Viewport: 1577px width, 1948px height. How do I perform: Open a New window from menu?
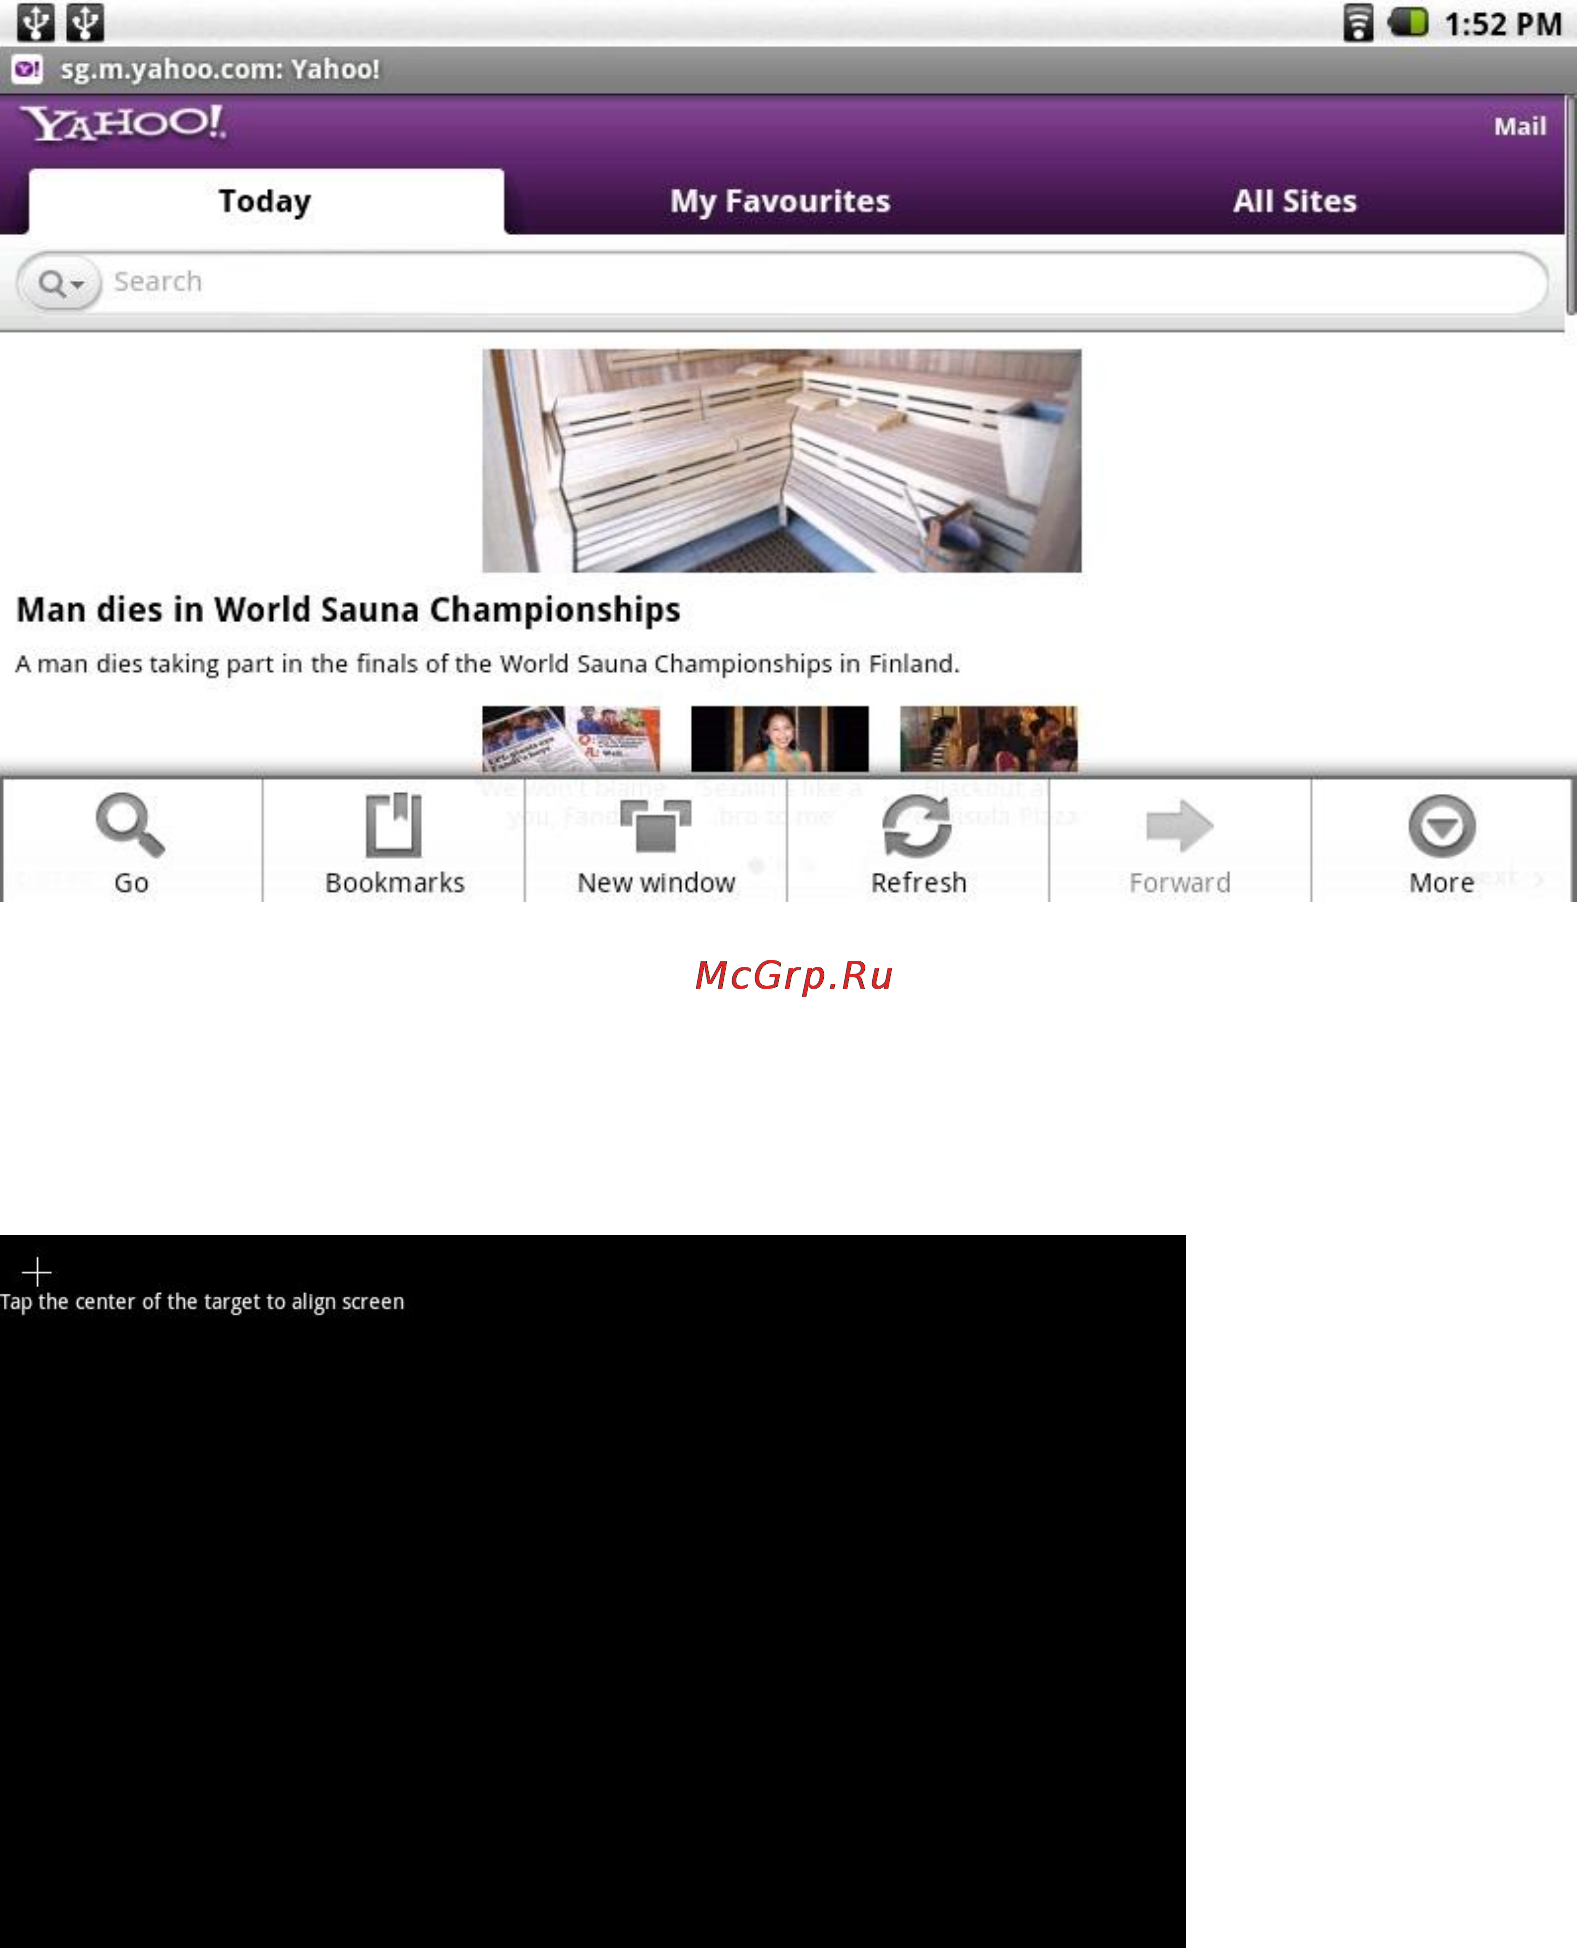click(656, 841)
